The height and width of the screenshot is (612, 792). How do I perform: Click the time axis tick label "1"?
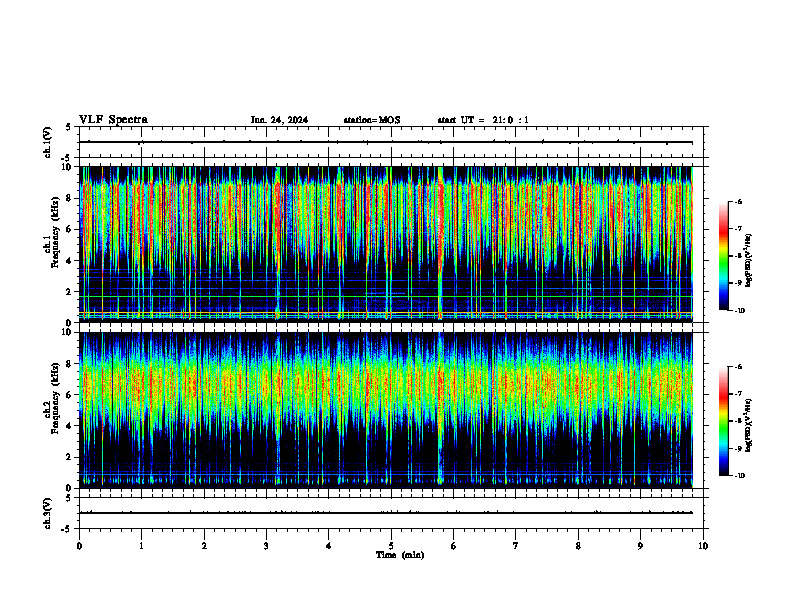pos(141,546)
